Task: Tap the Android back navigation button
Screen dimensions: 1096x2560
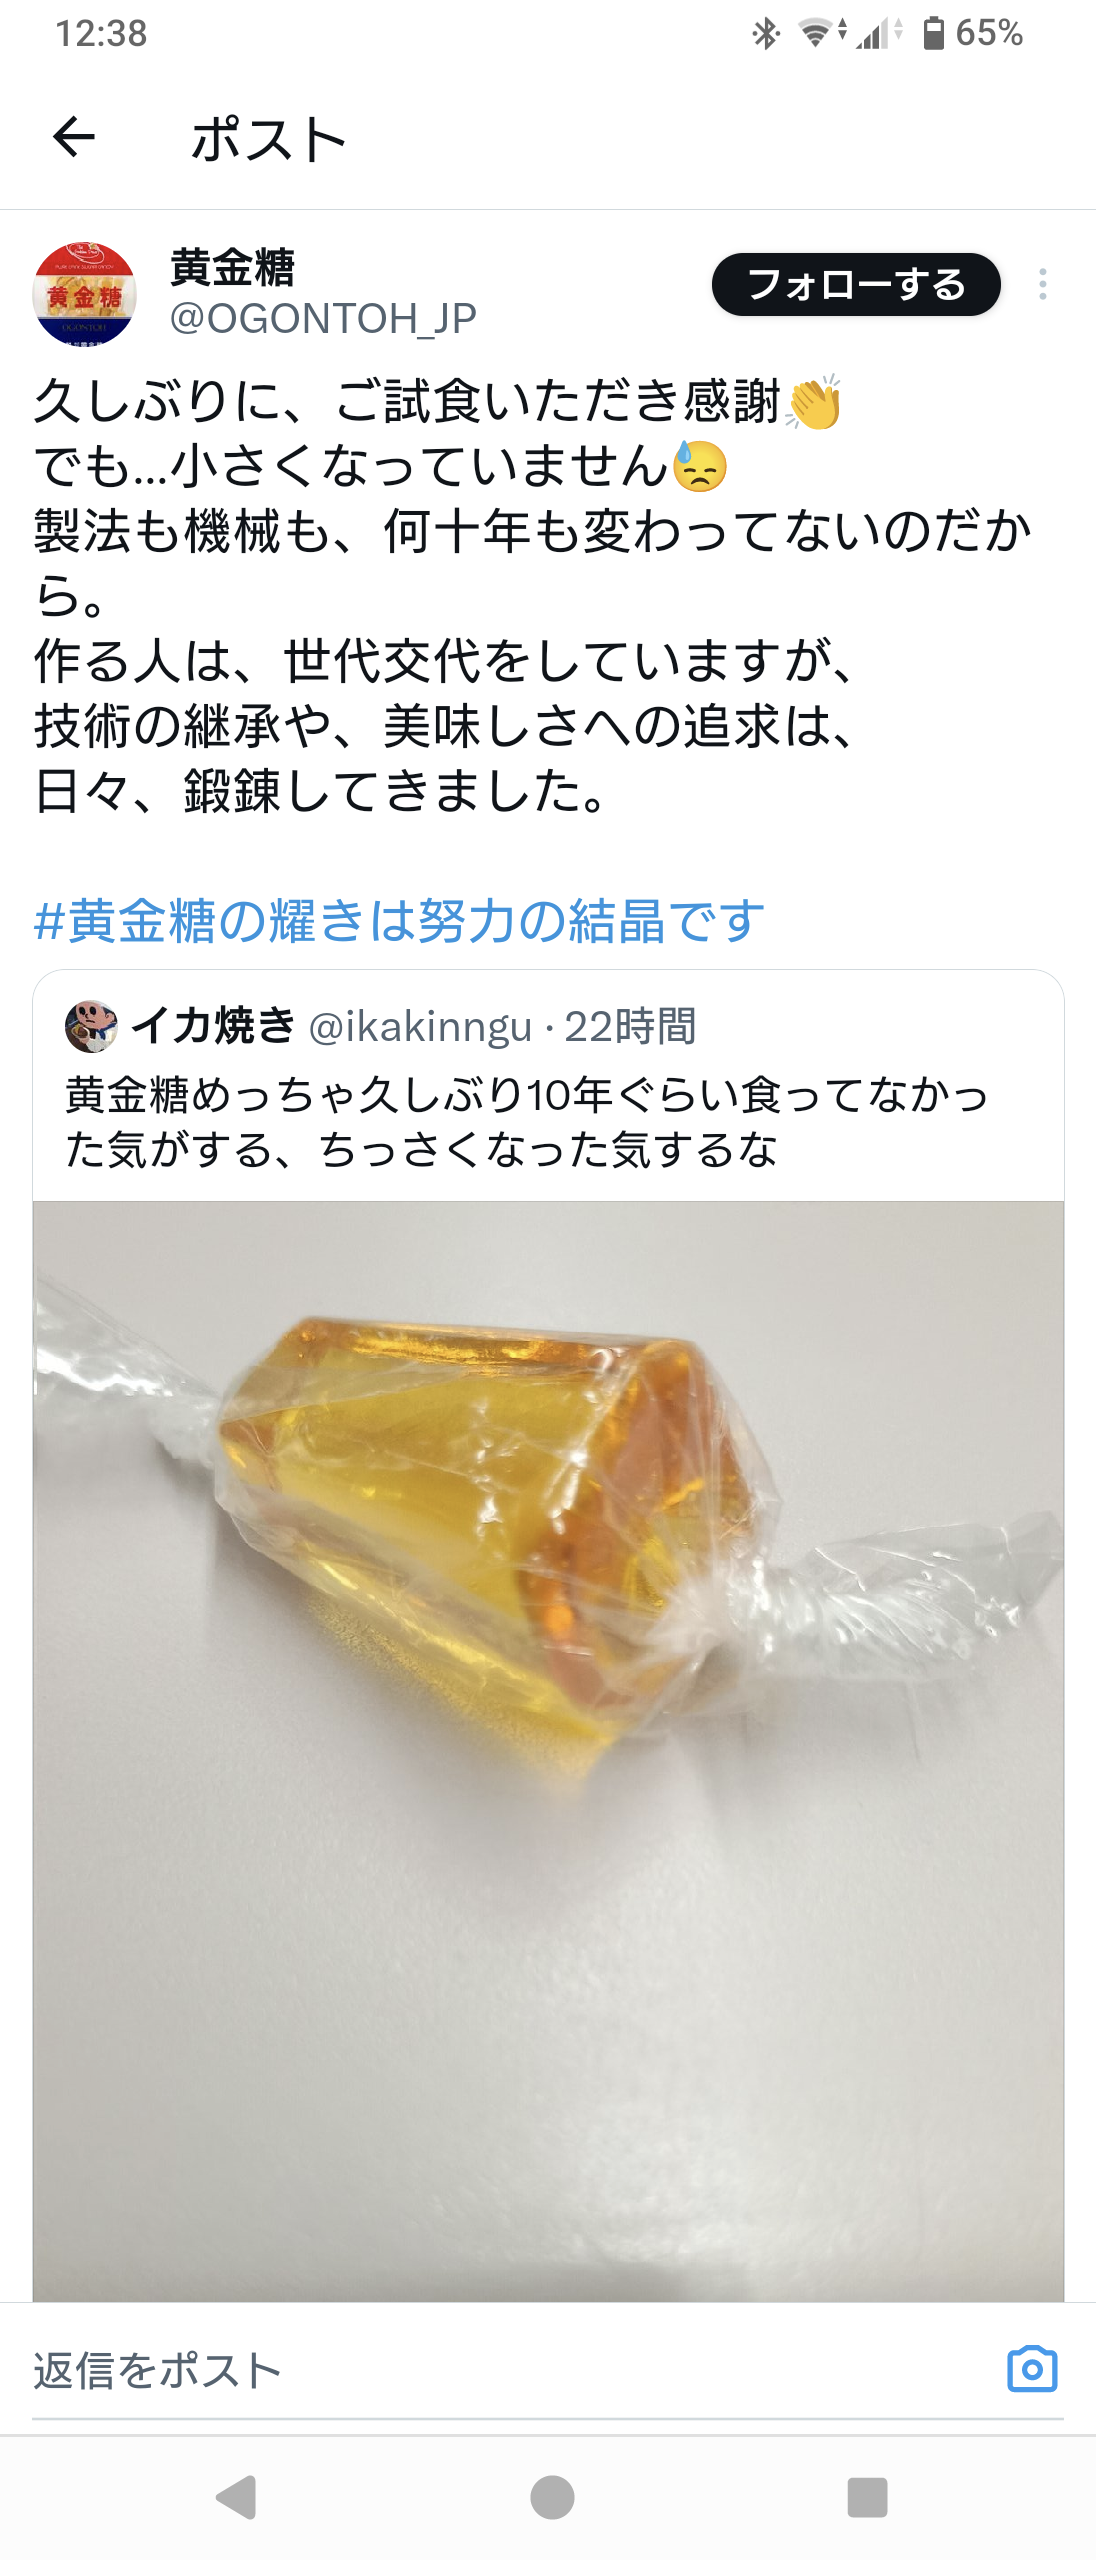Action: click(x=237, y=2497)
